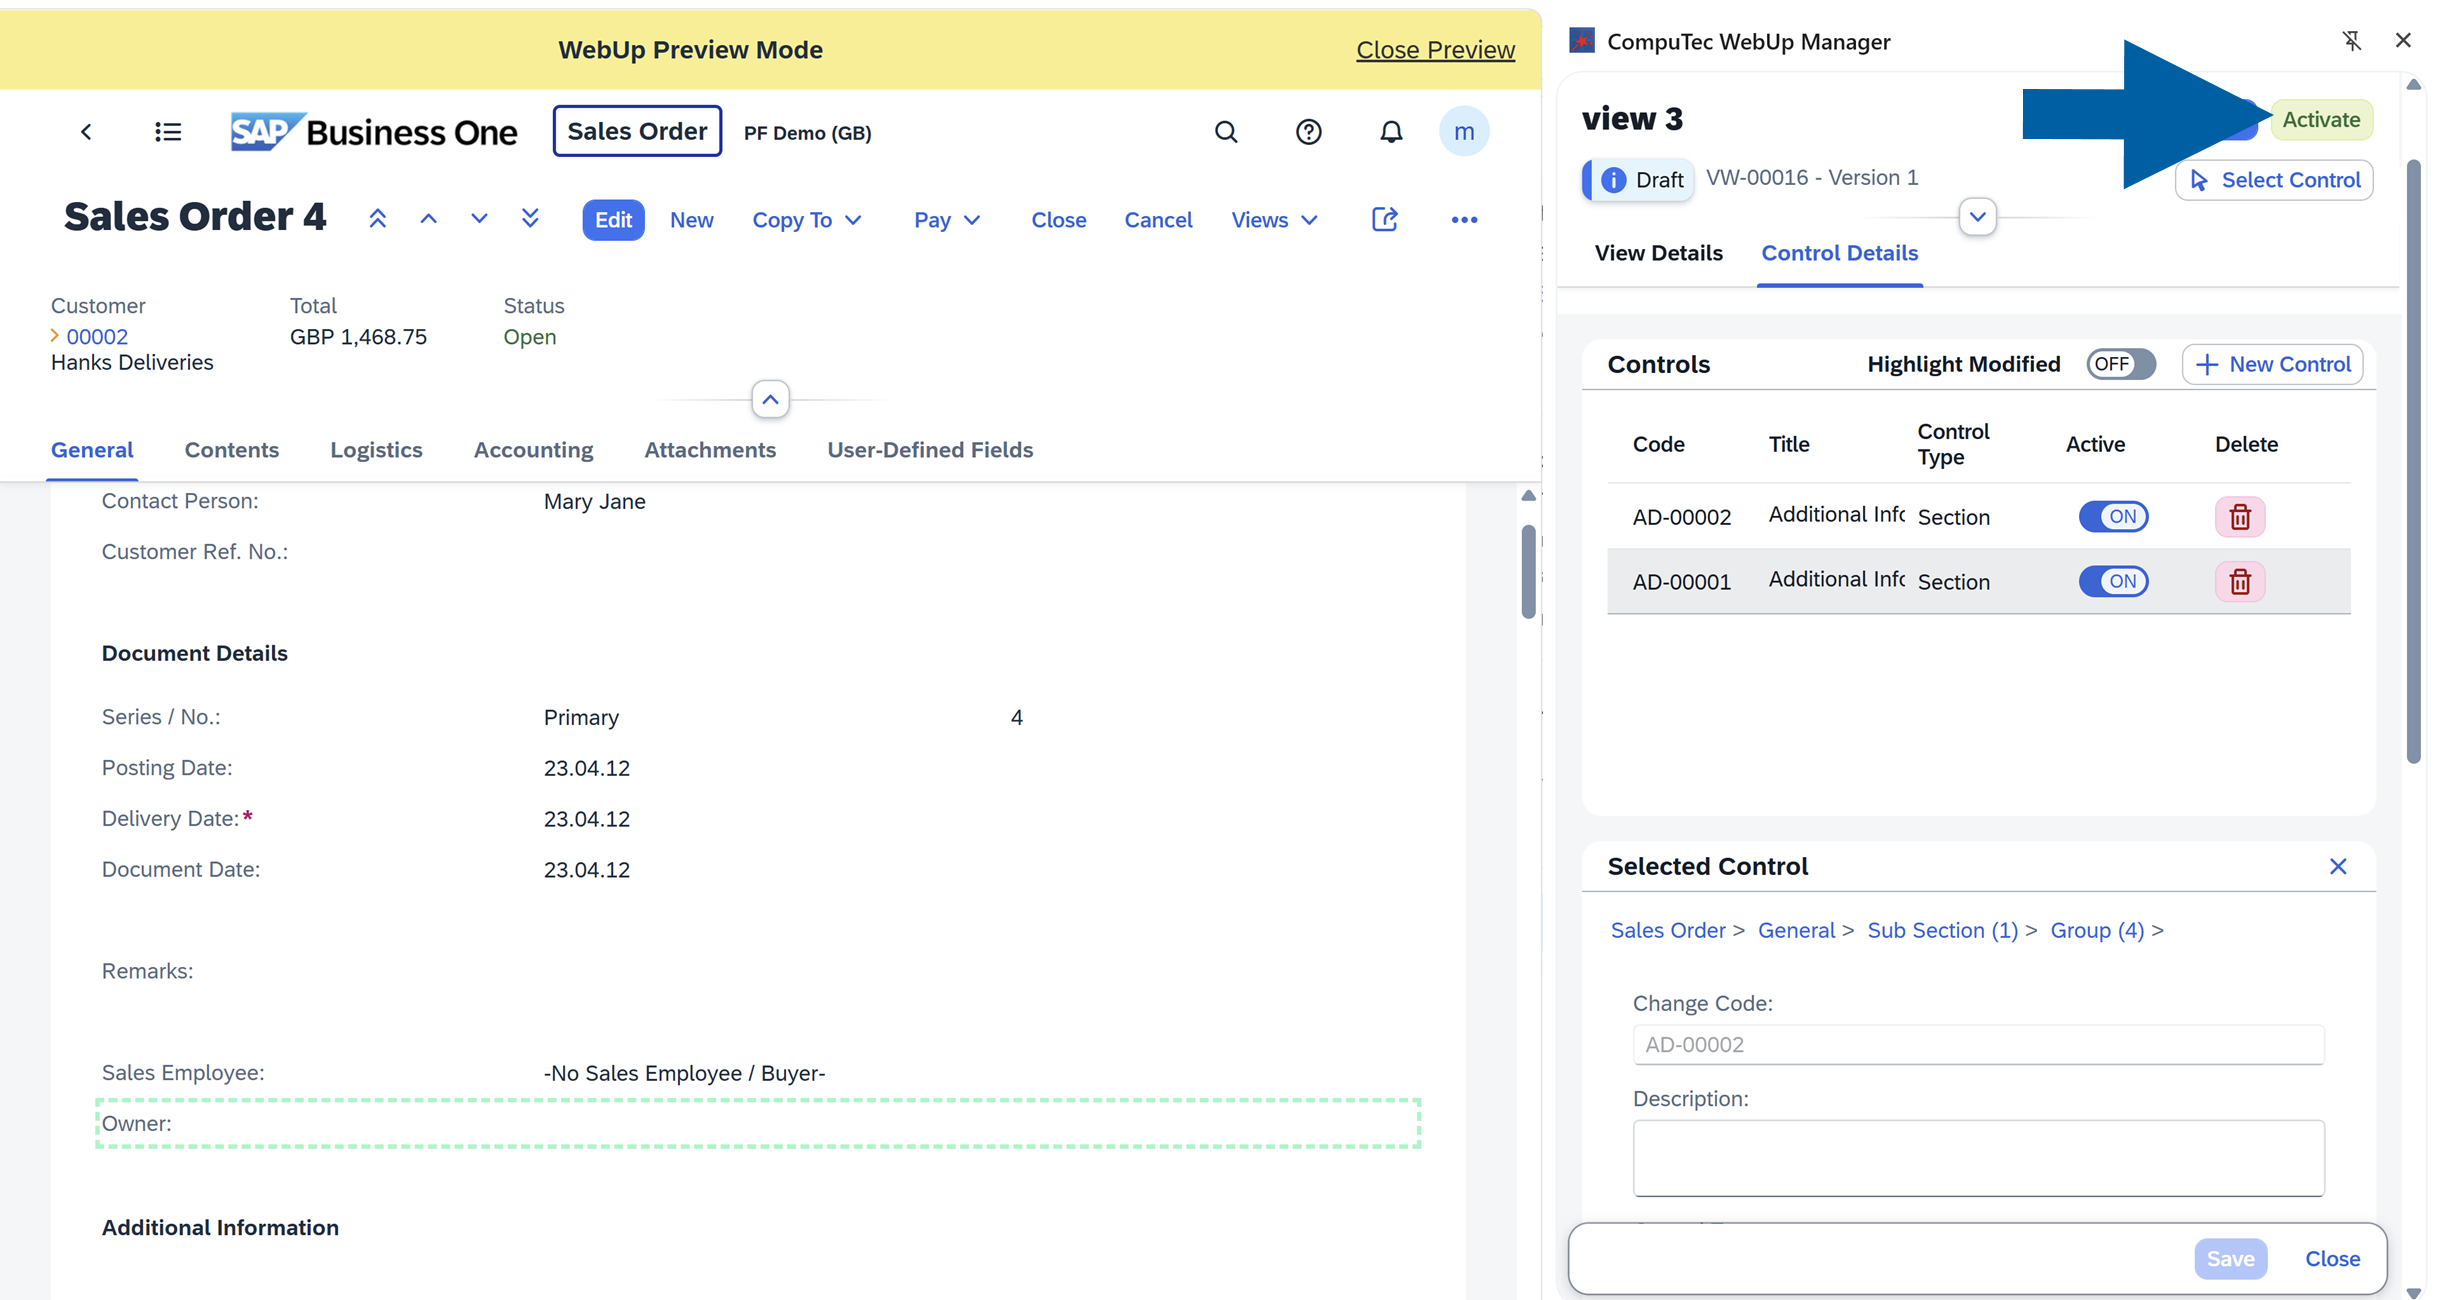2440x1300 pixels.
Task: Jump to last record double-down arrow
Action: click(x=530, y=219)
